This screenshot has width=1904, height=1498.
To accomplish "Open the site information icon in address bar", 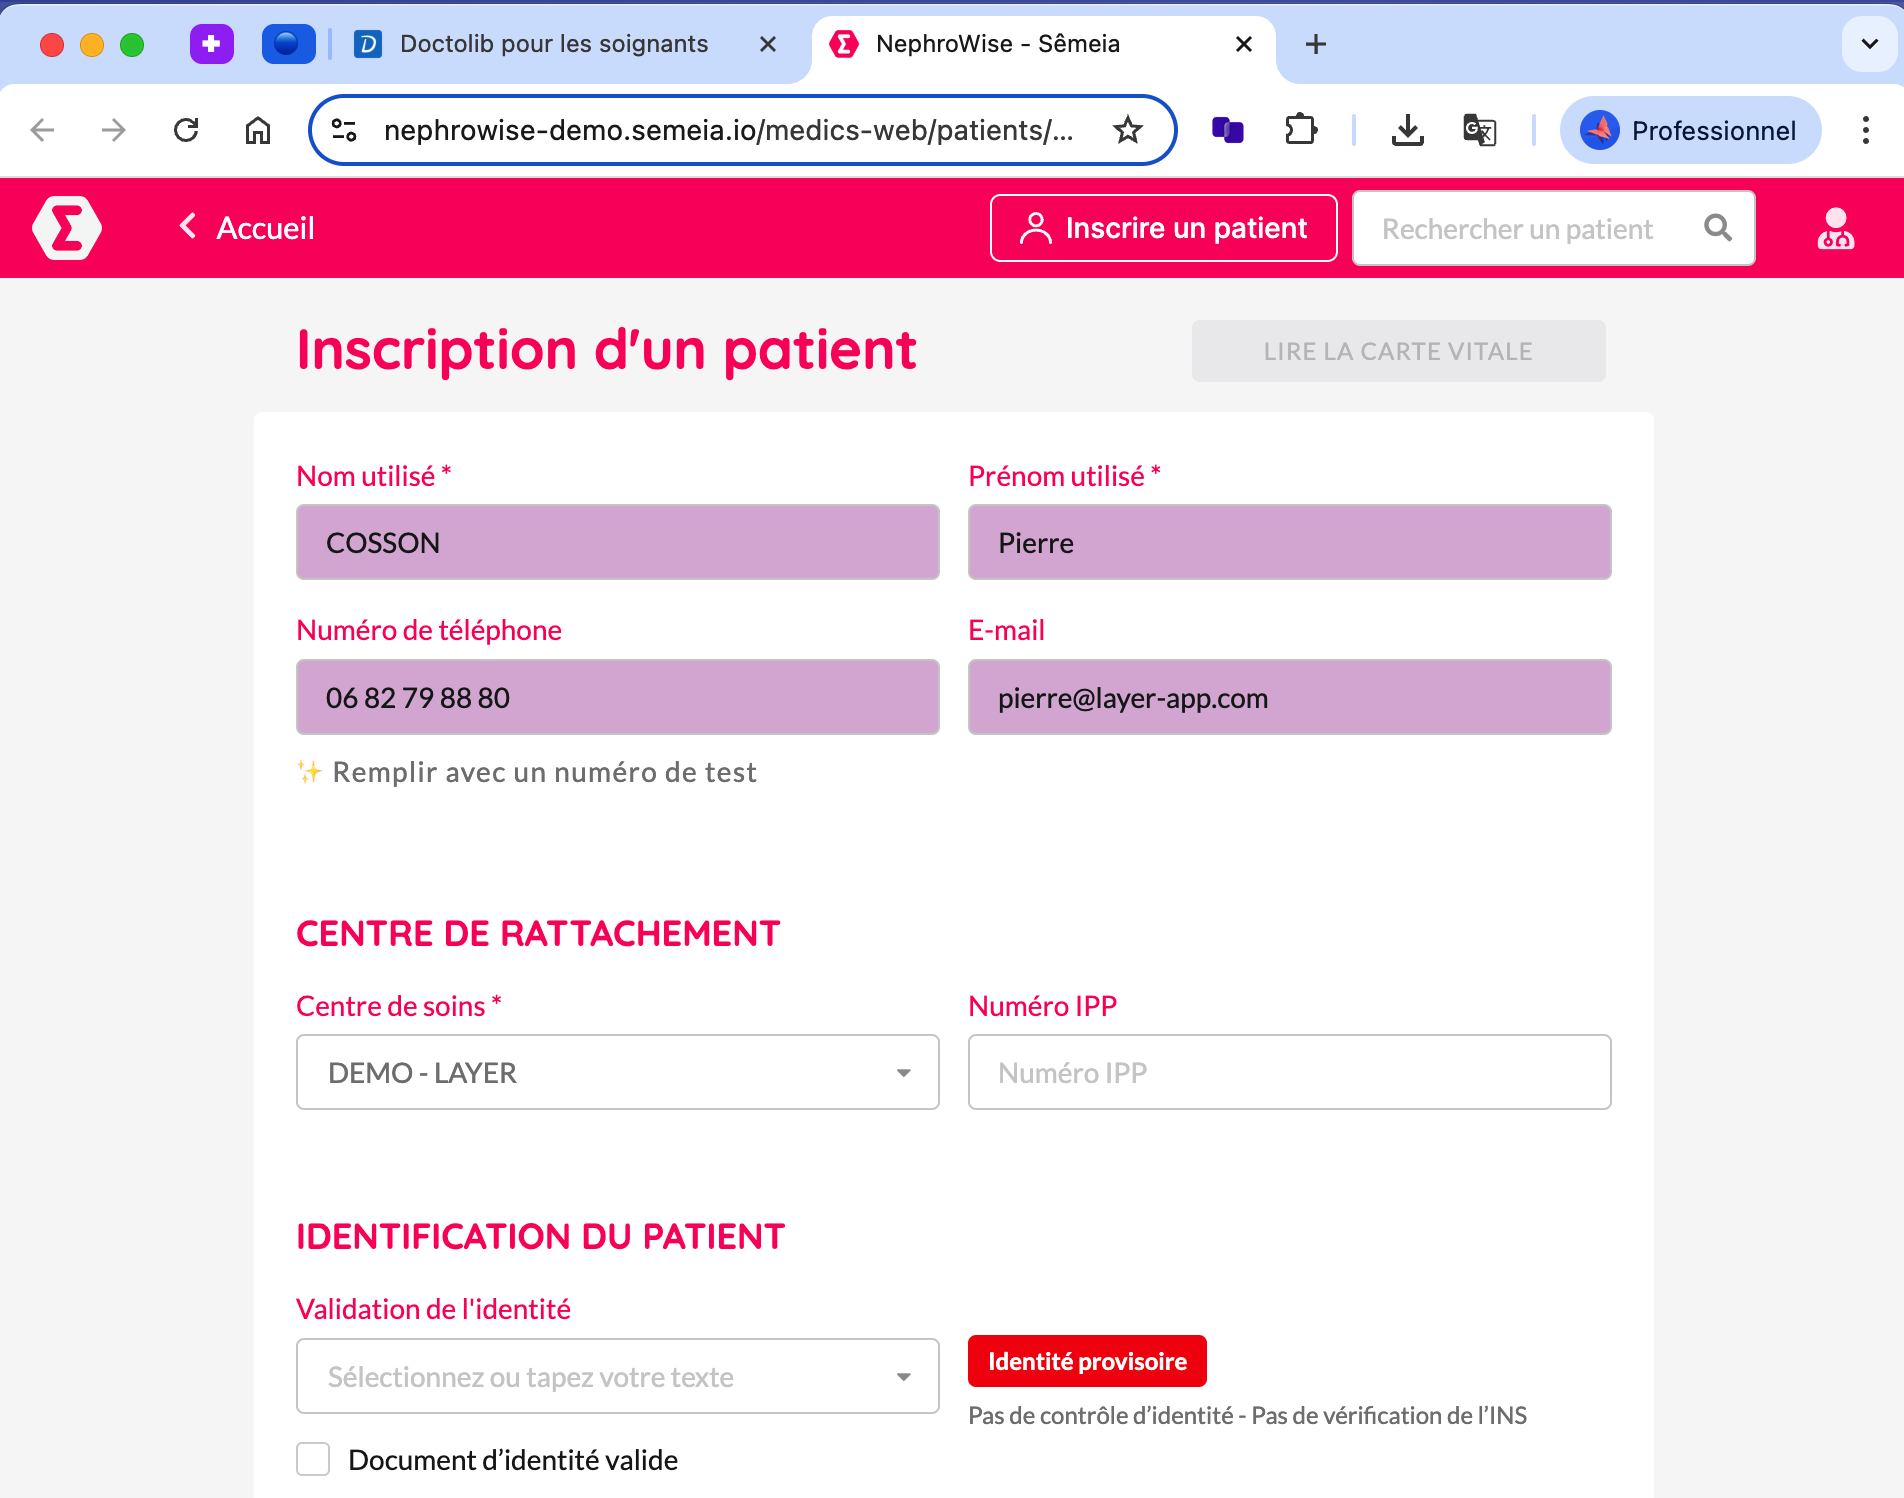I will (344, 130).
